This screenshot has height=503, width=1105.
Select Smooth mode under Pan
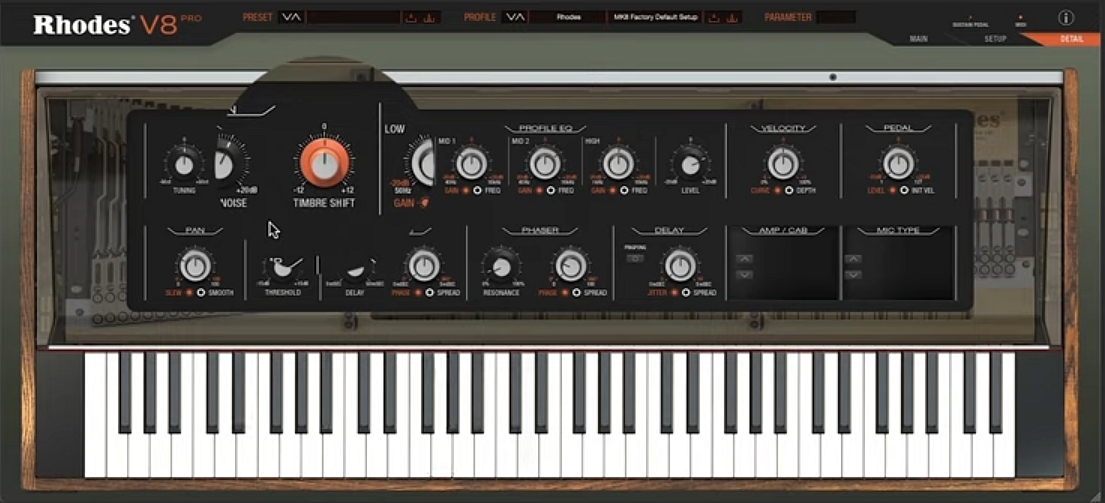click(201, 292)
